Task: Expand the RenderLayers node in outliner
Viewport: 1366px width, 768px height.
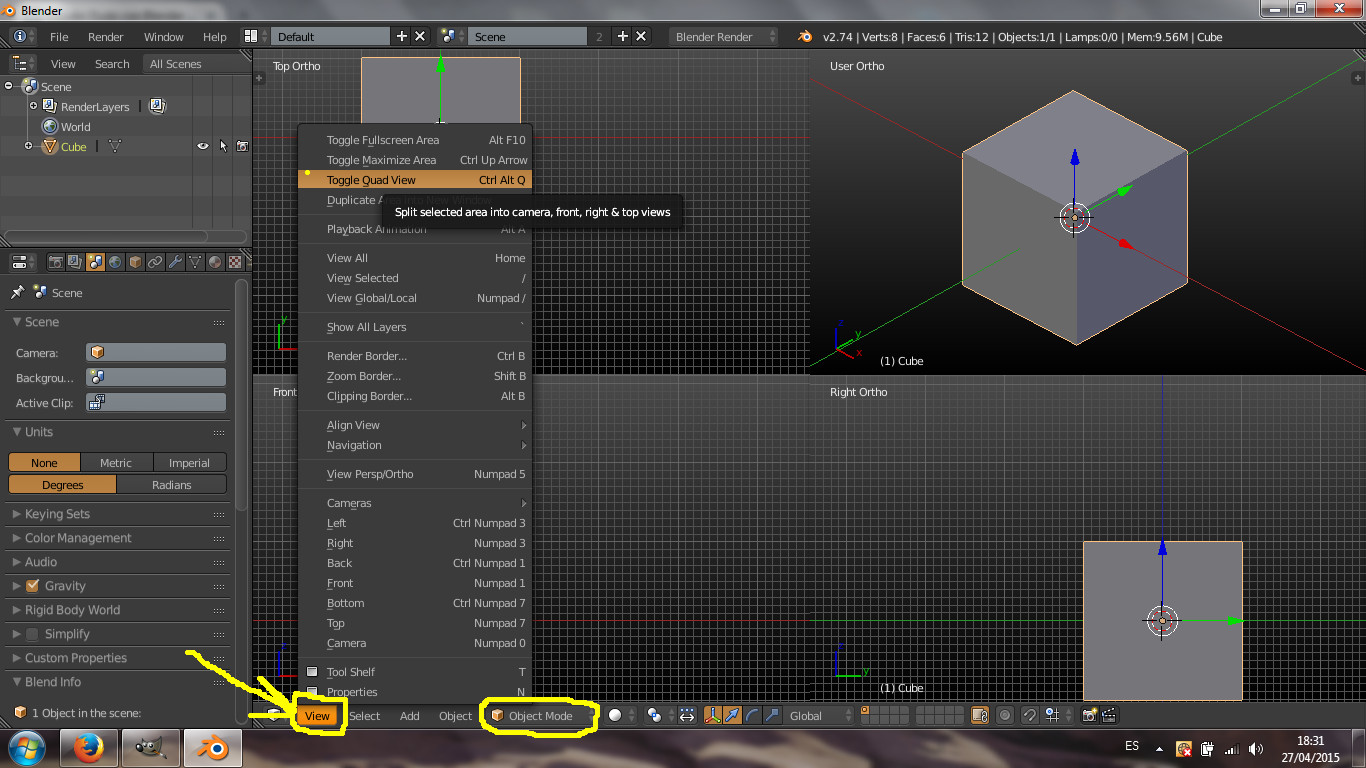Action: 33,106
